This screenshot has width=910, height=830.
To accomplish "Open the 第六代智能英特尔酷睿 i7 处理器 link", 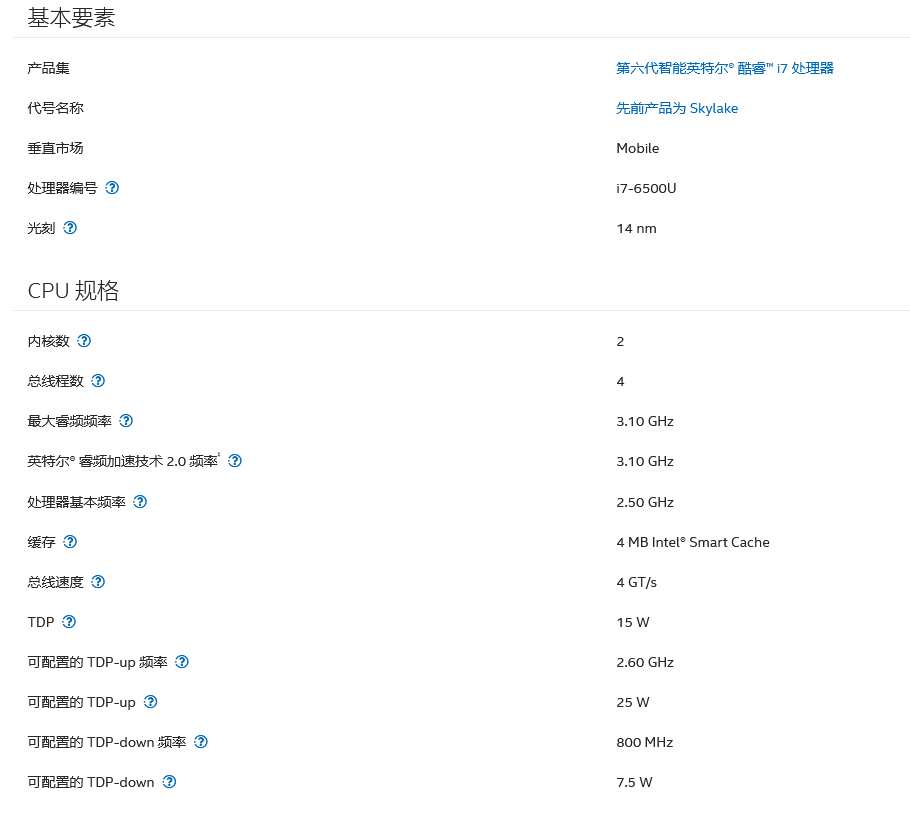I will pos(724,68).
